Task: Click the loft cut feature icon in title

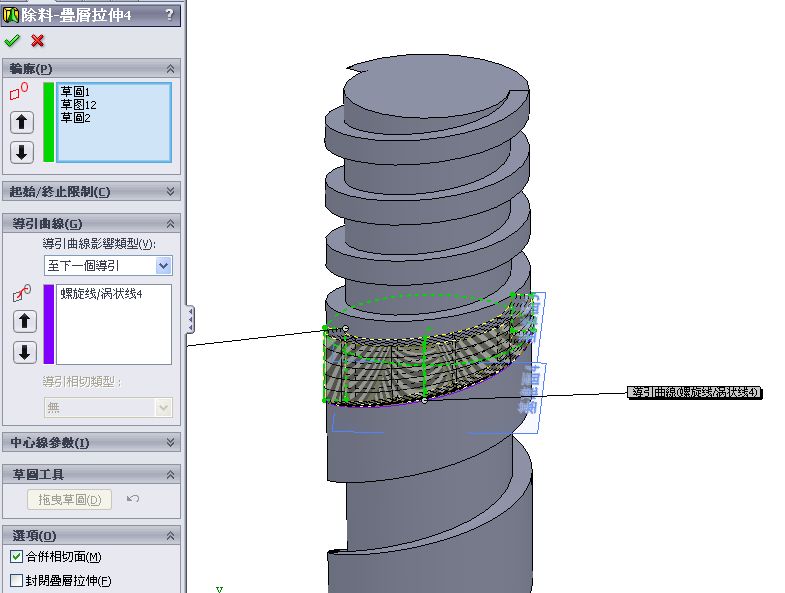Action: pyautogui.click(x=11, y=15)
